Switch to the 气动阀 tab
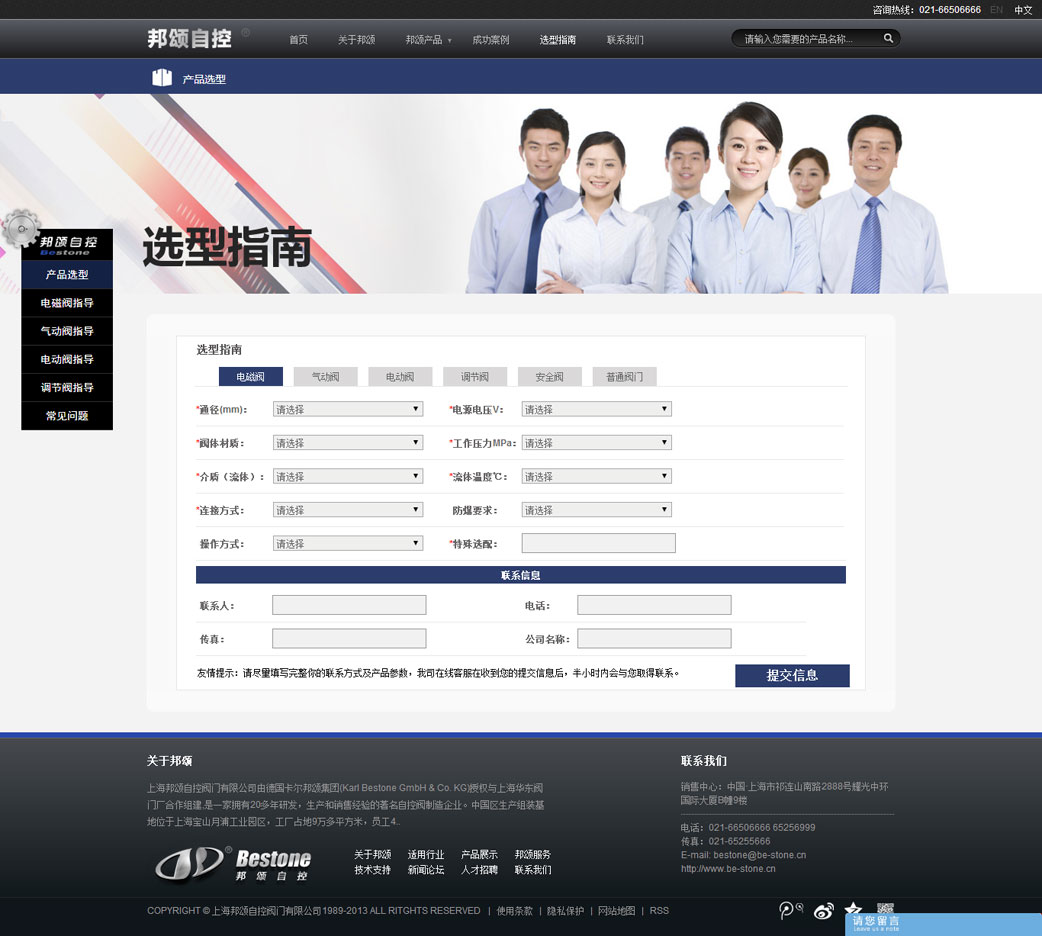Viewport: 1042px width, 936px height. pos(324,376)
